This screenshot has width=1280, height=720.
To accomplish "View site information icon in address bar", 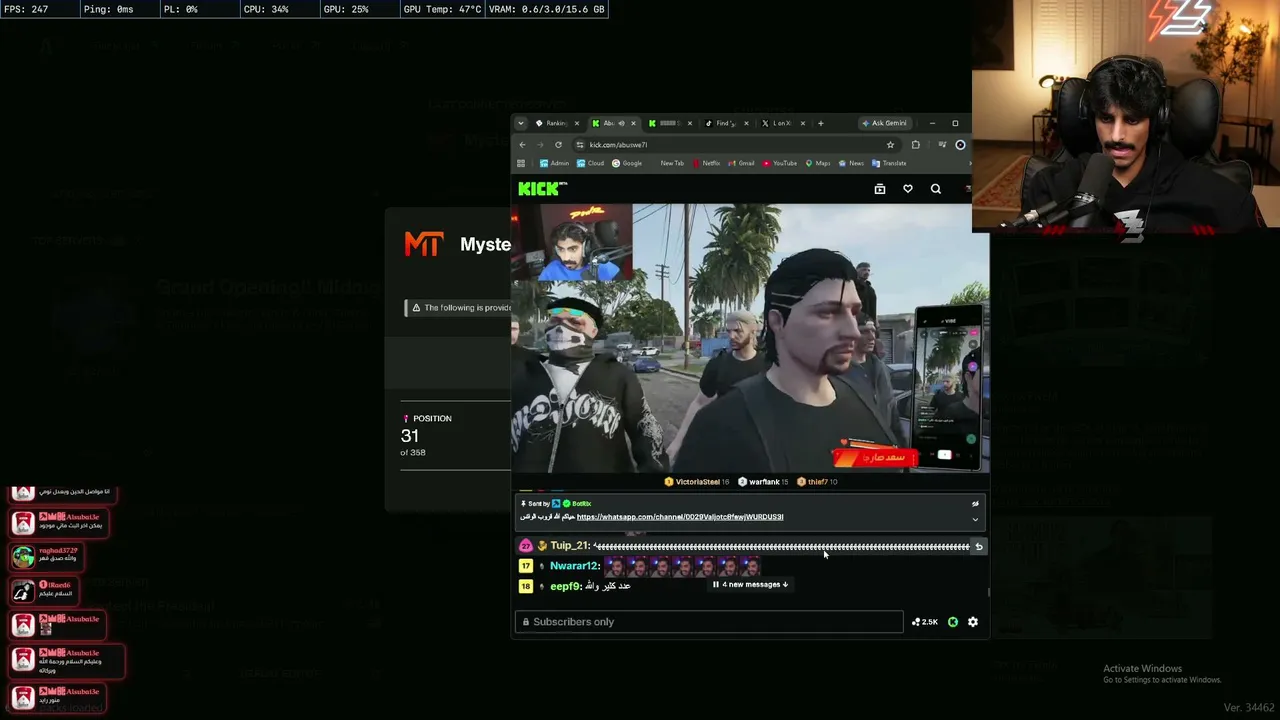I will click(580, 145).
